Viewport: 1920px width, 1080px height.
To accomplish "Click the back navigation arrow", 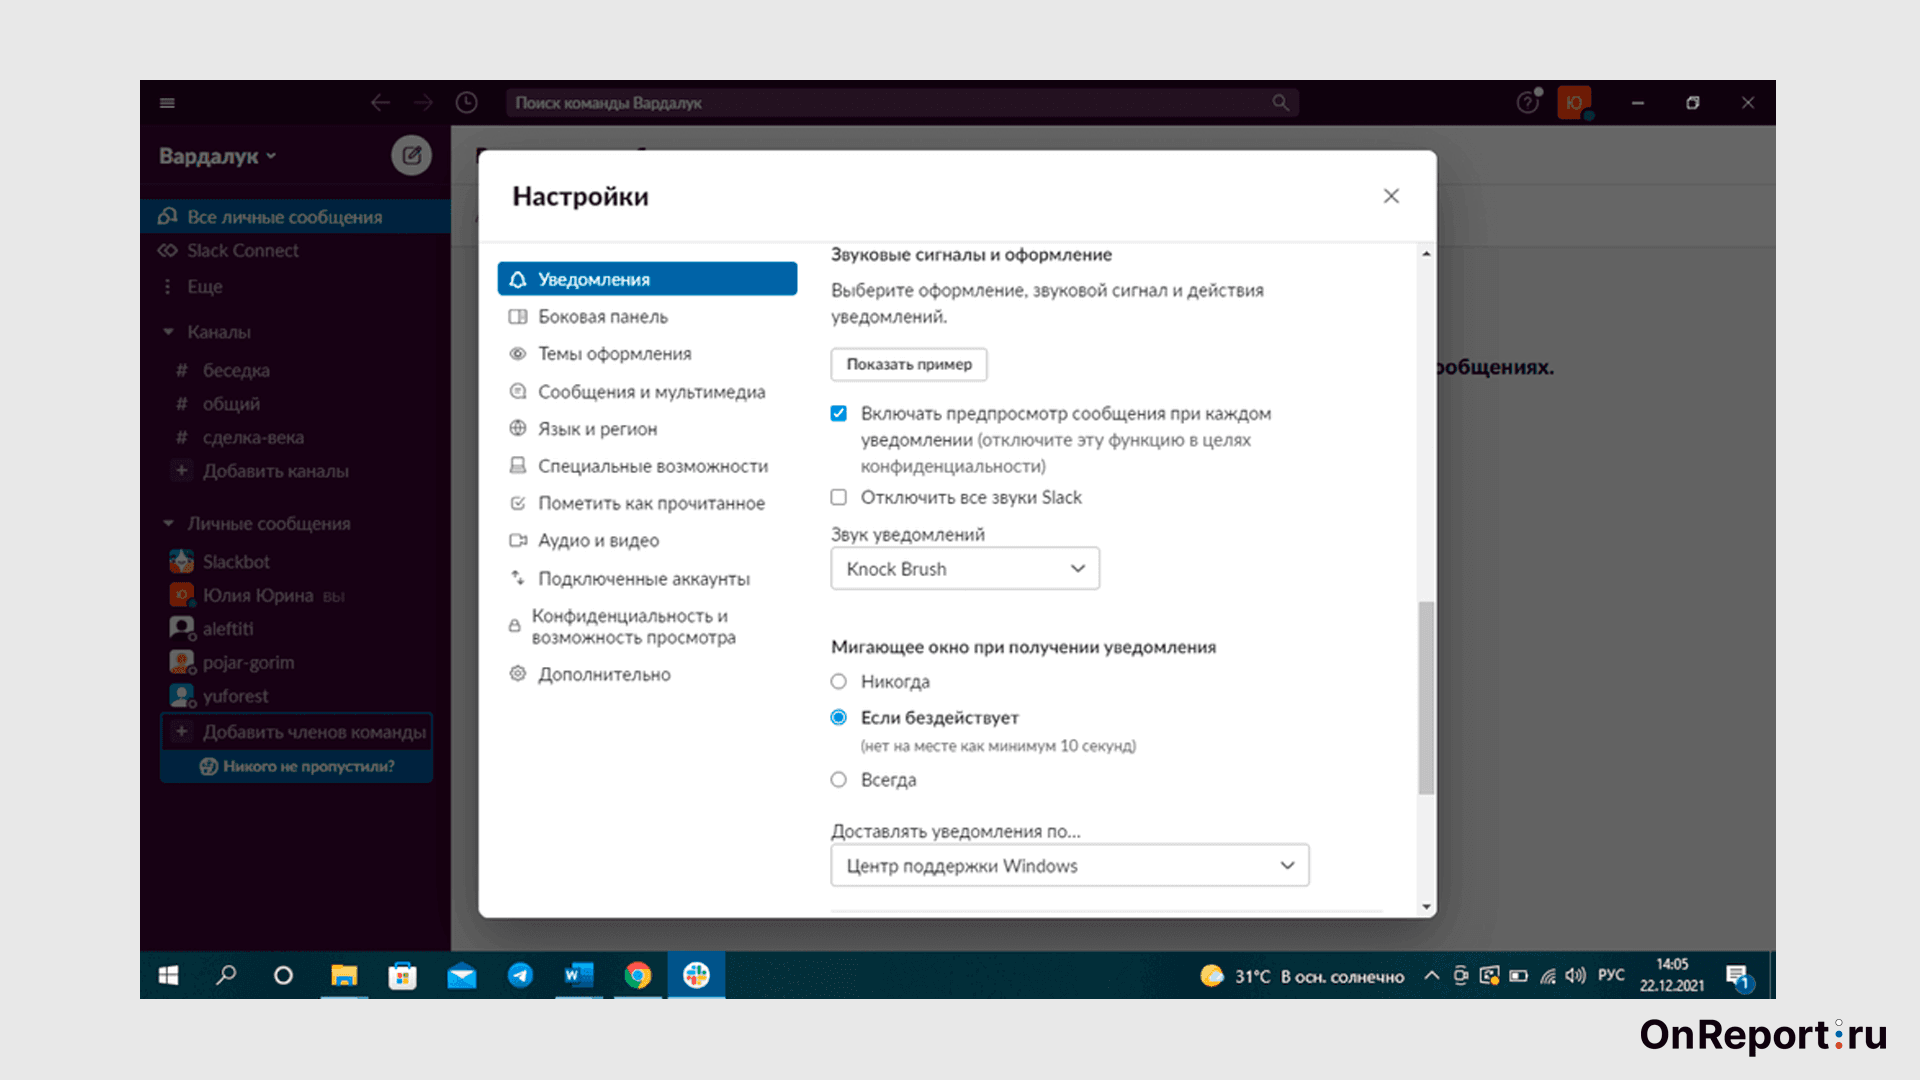I will [380, 103].
